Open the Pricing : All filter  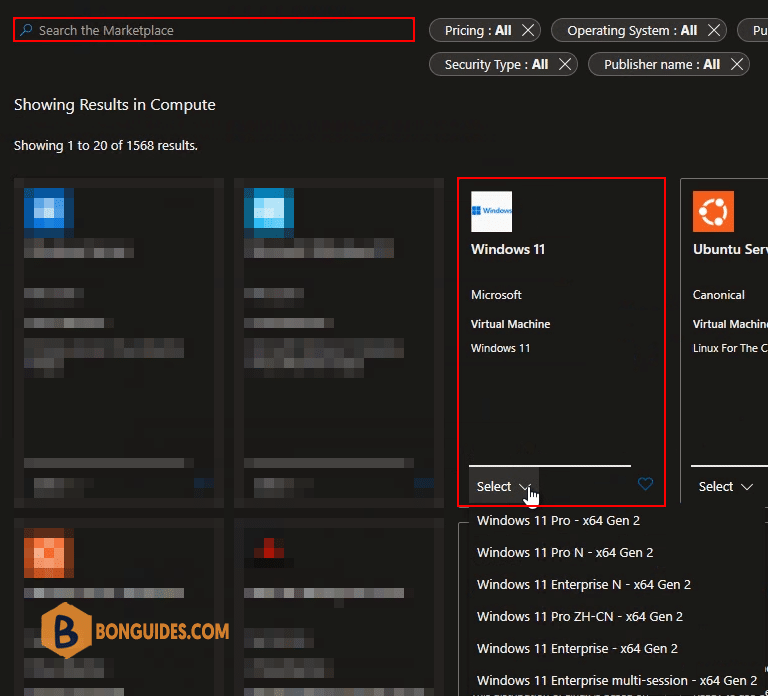coord(478,30)
